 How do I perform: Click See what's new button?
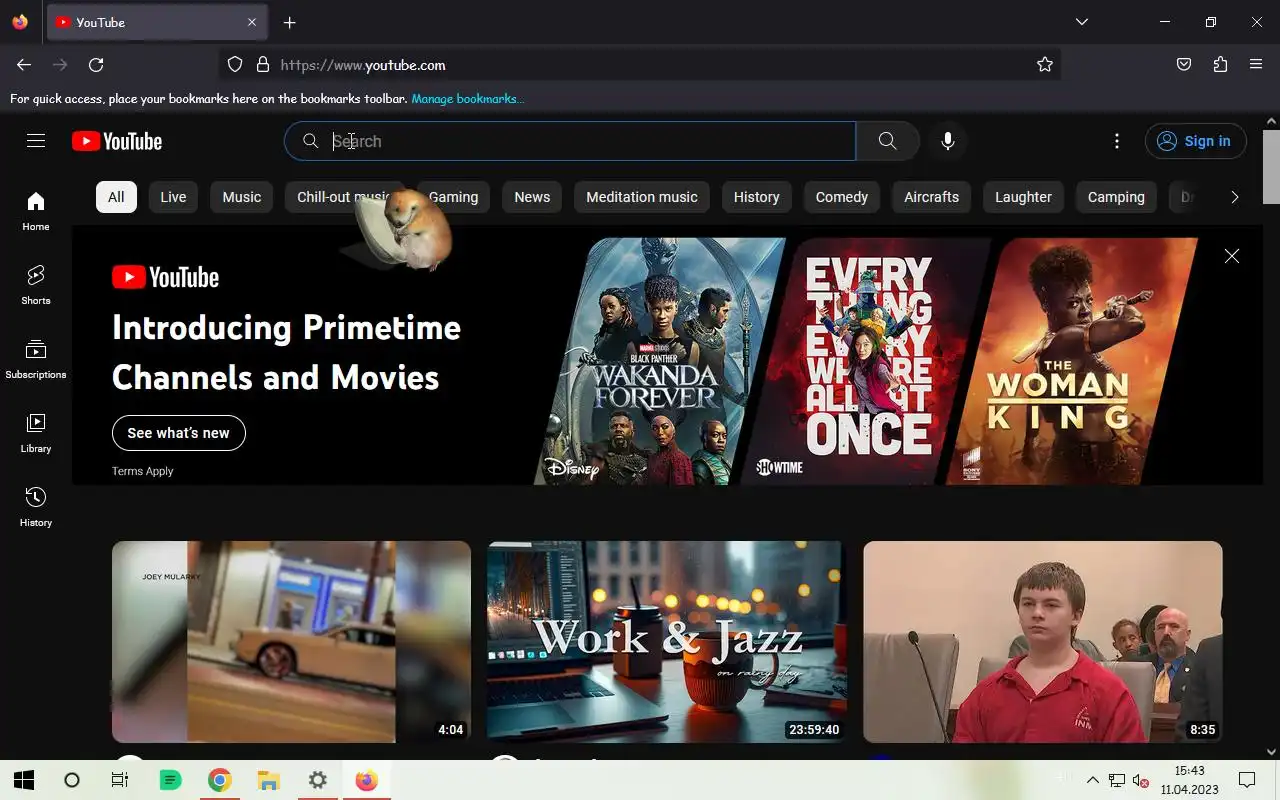(179, 433)
